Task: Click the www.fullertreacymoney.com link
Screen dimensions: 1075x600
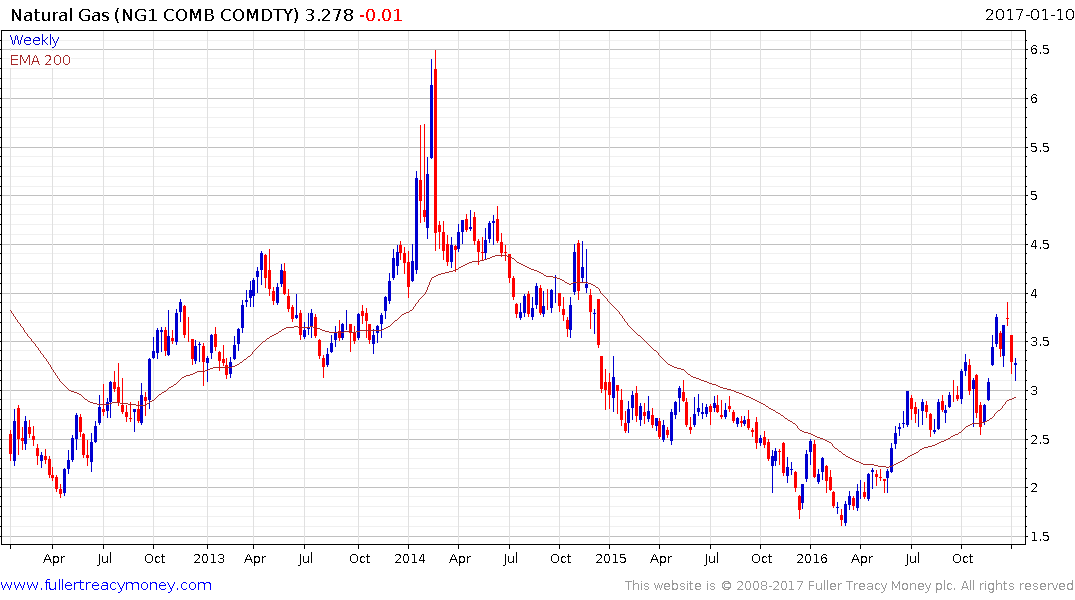Action: point(106,585)
